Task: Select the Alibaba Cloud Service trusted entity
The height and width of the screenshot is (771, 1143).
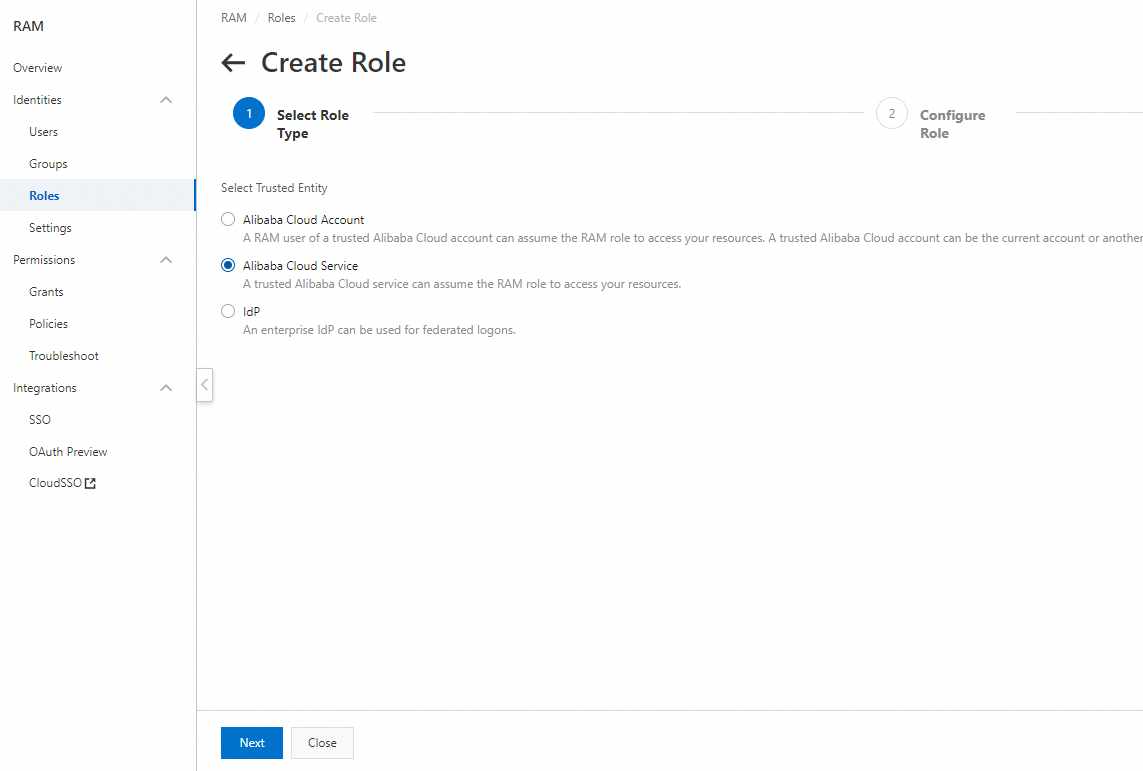Action: pyautogui.click(x=227, y=265)
